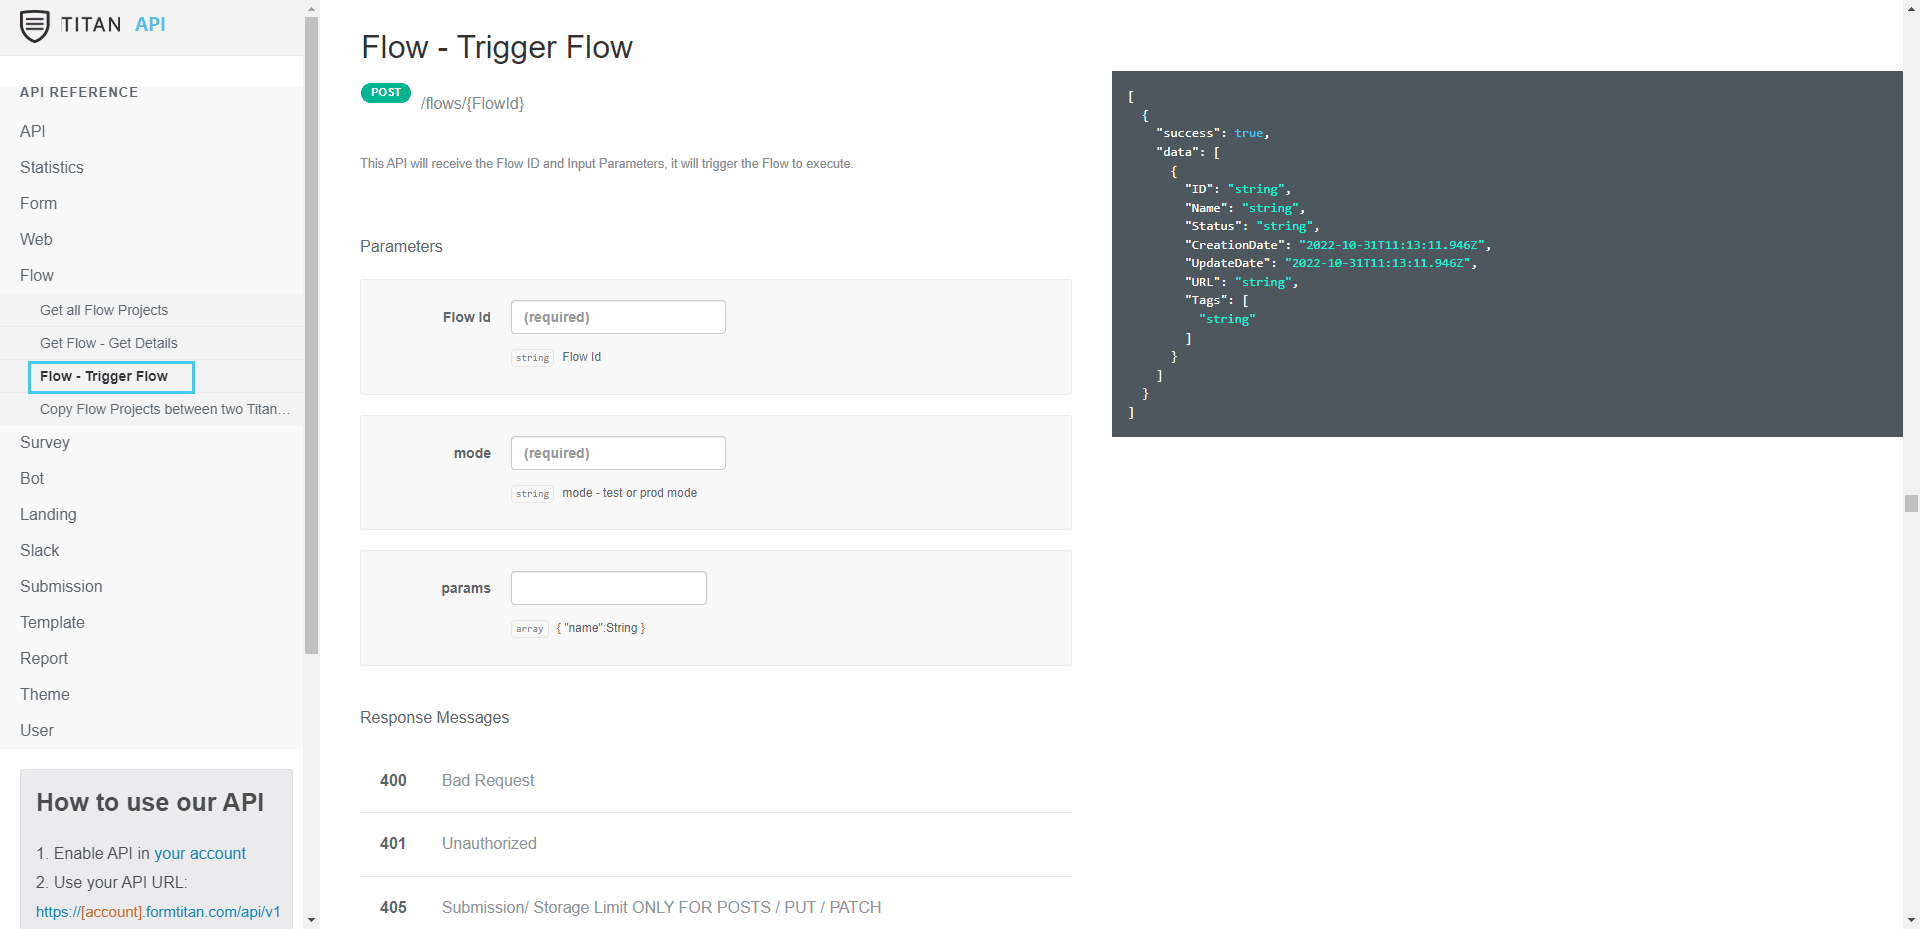Click the right page scrollbar
The width and height of the screenshot is (1920, 929).
tap(1912, 503)
